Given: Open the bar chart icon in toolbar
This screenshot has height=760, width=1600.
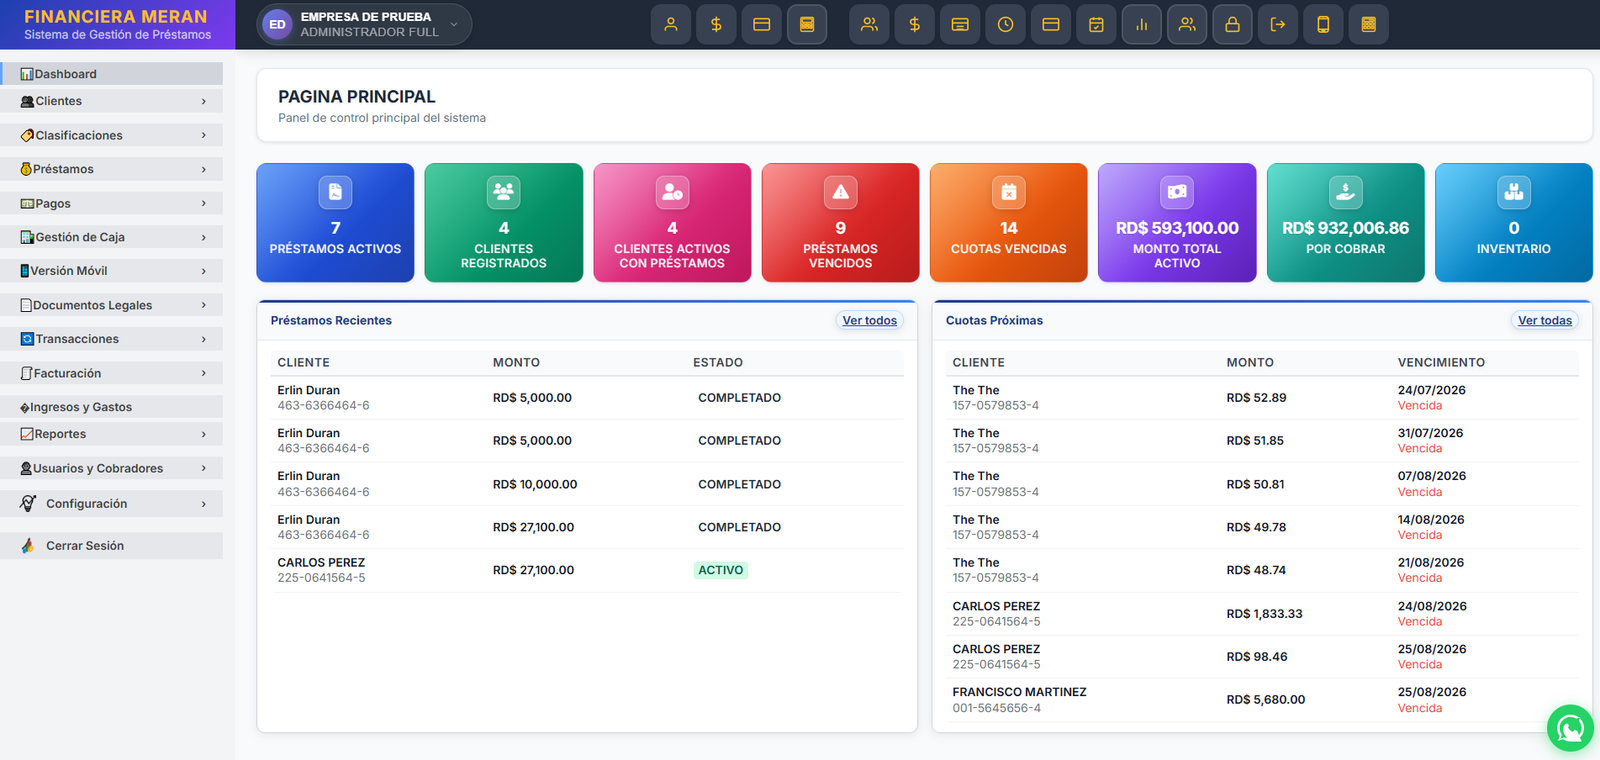Looking at the screenshot, I should tap(1141, 25).
